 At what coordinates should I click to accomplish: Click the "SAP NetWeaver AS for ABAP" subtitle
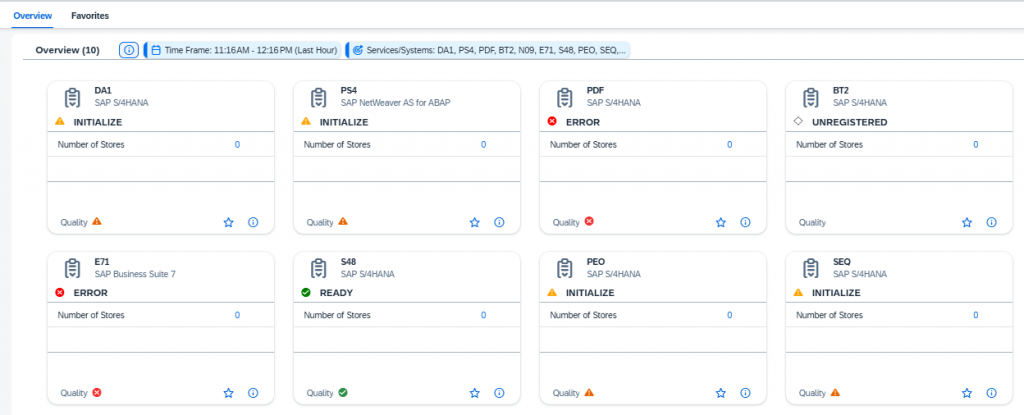pyautogui.click(x=396, y=103)
